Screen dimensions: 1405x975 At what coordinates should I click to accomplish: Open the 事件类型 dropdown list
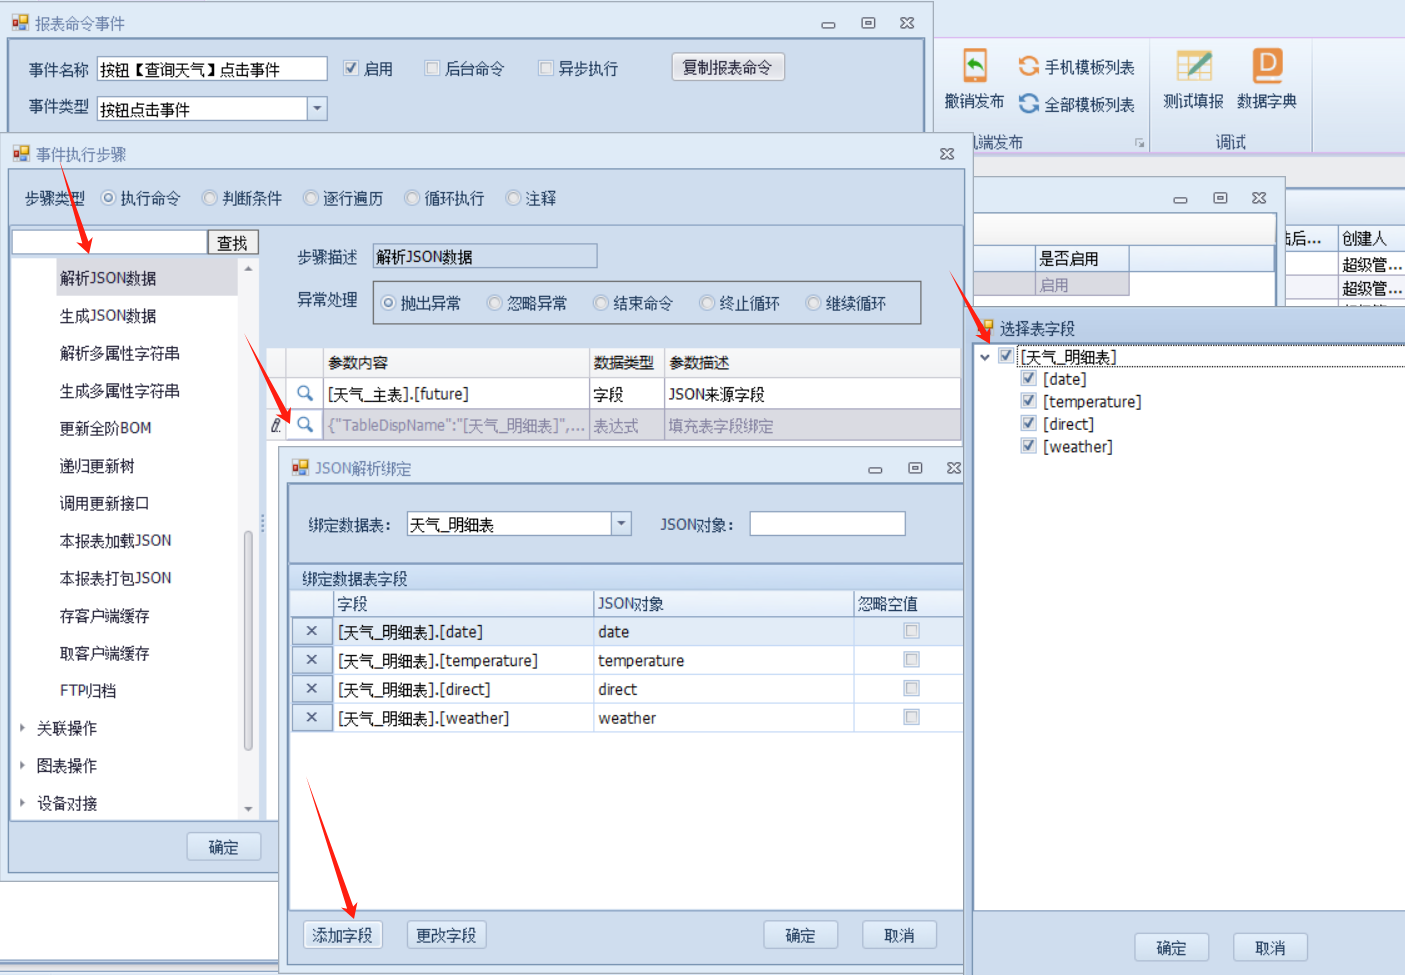coord(317,108)
